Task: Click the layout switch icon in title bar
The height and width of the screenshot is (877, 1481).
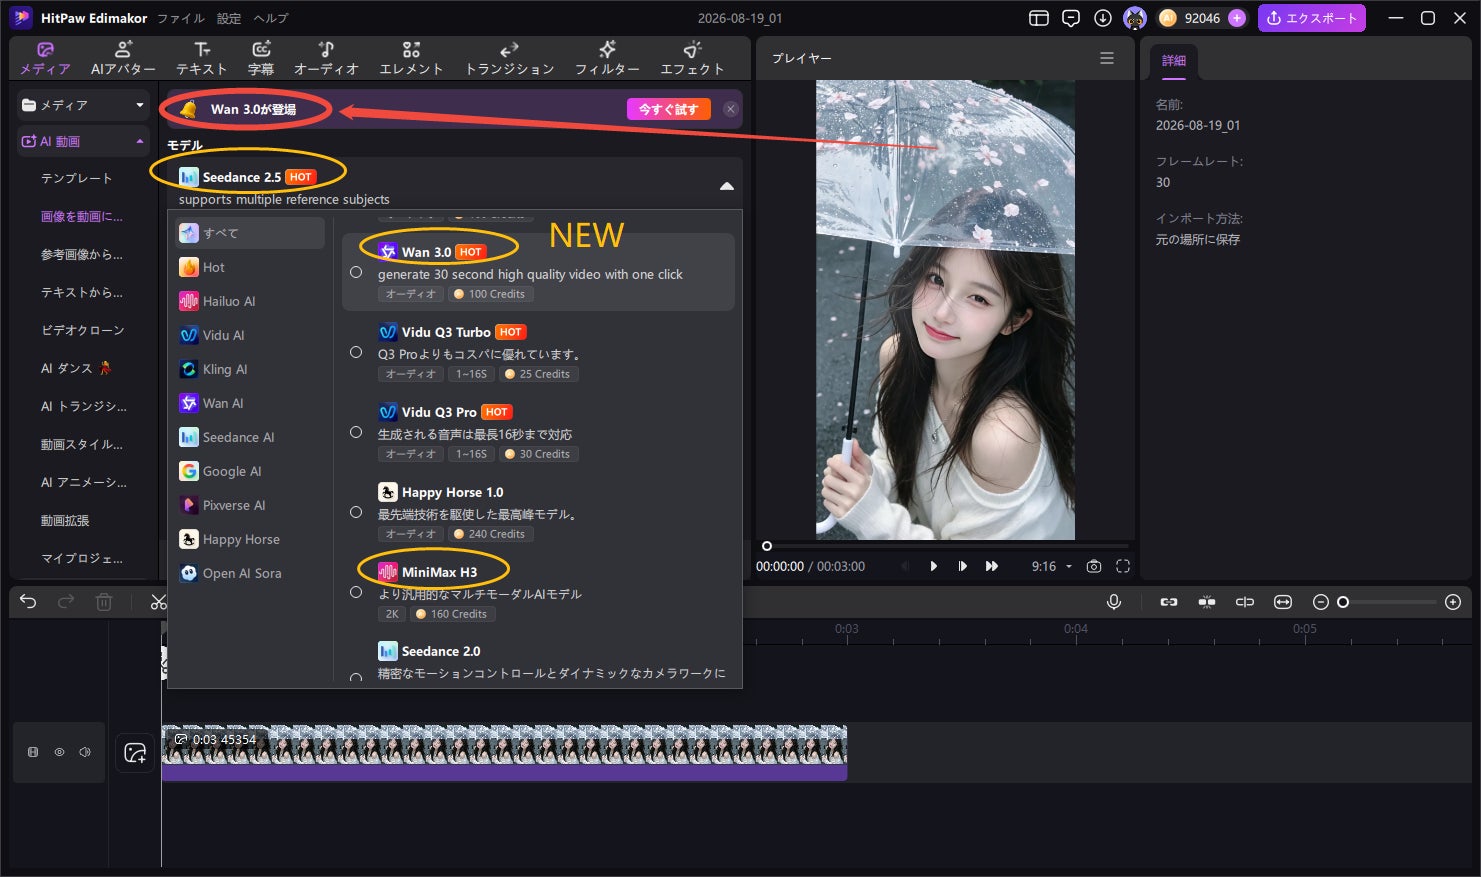Action: pyautogui.click(x=1039, y=18)
